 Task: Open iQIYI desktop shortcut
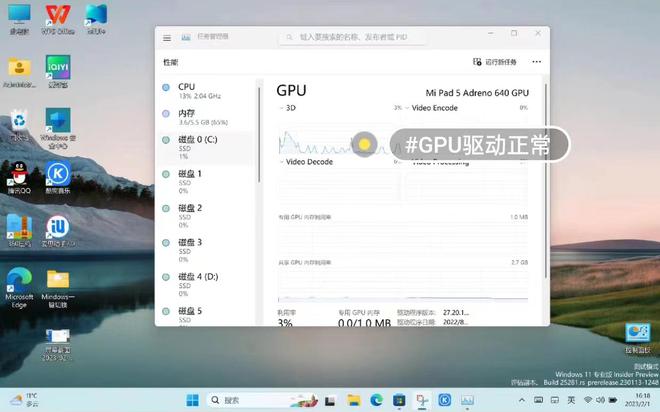58,72
